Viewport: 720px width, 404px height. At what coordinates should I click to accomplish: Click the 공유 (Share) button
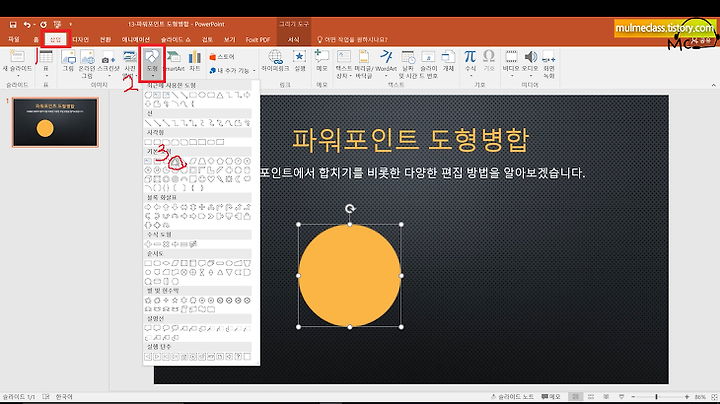703,40
